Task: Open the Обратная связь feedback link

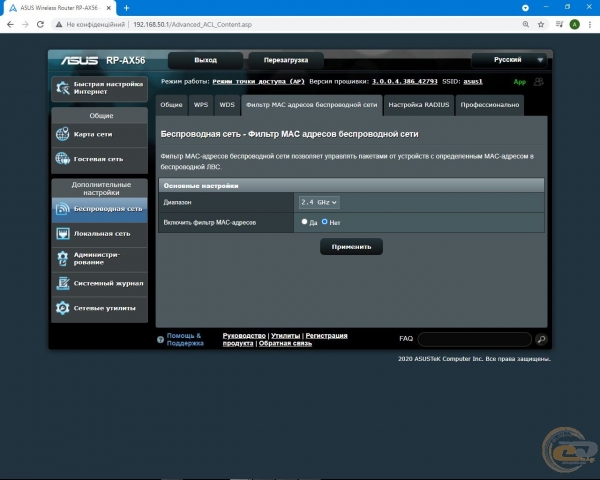Action: [285, 343]
